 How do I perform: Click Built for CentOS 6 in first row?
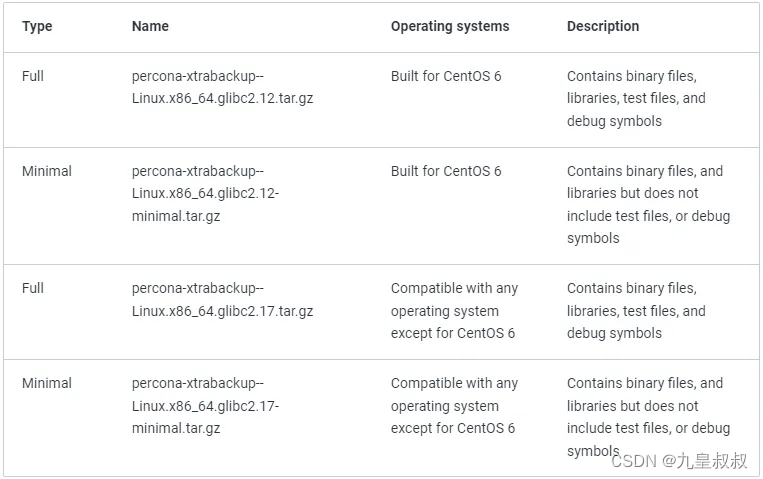coord(445,76)
